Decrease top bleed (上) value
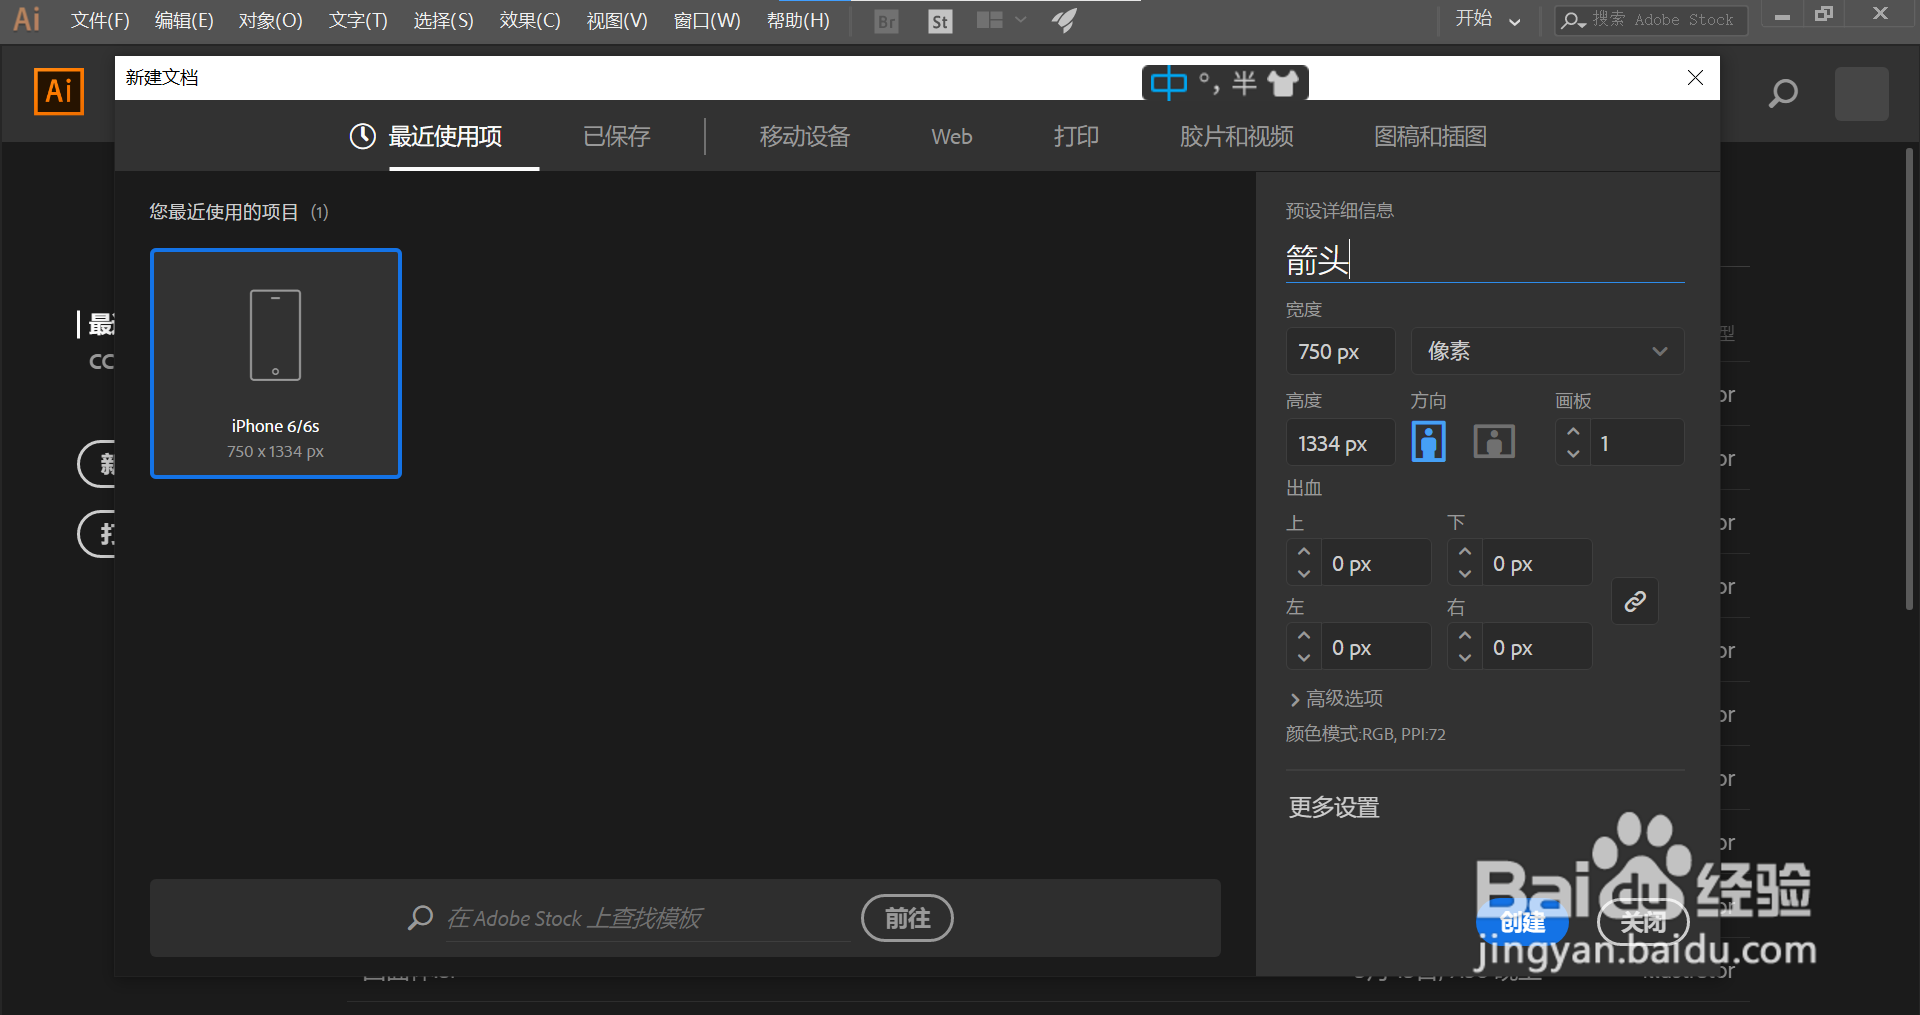The height and width of the screenshot is (1015, 1920). click(x=1303, y=574)
